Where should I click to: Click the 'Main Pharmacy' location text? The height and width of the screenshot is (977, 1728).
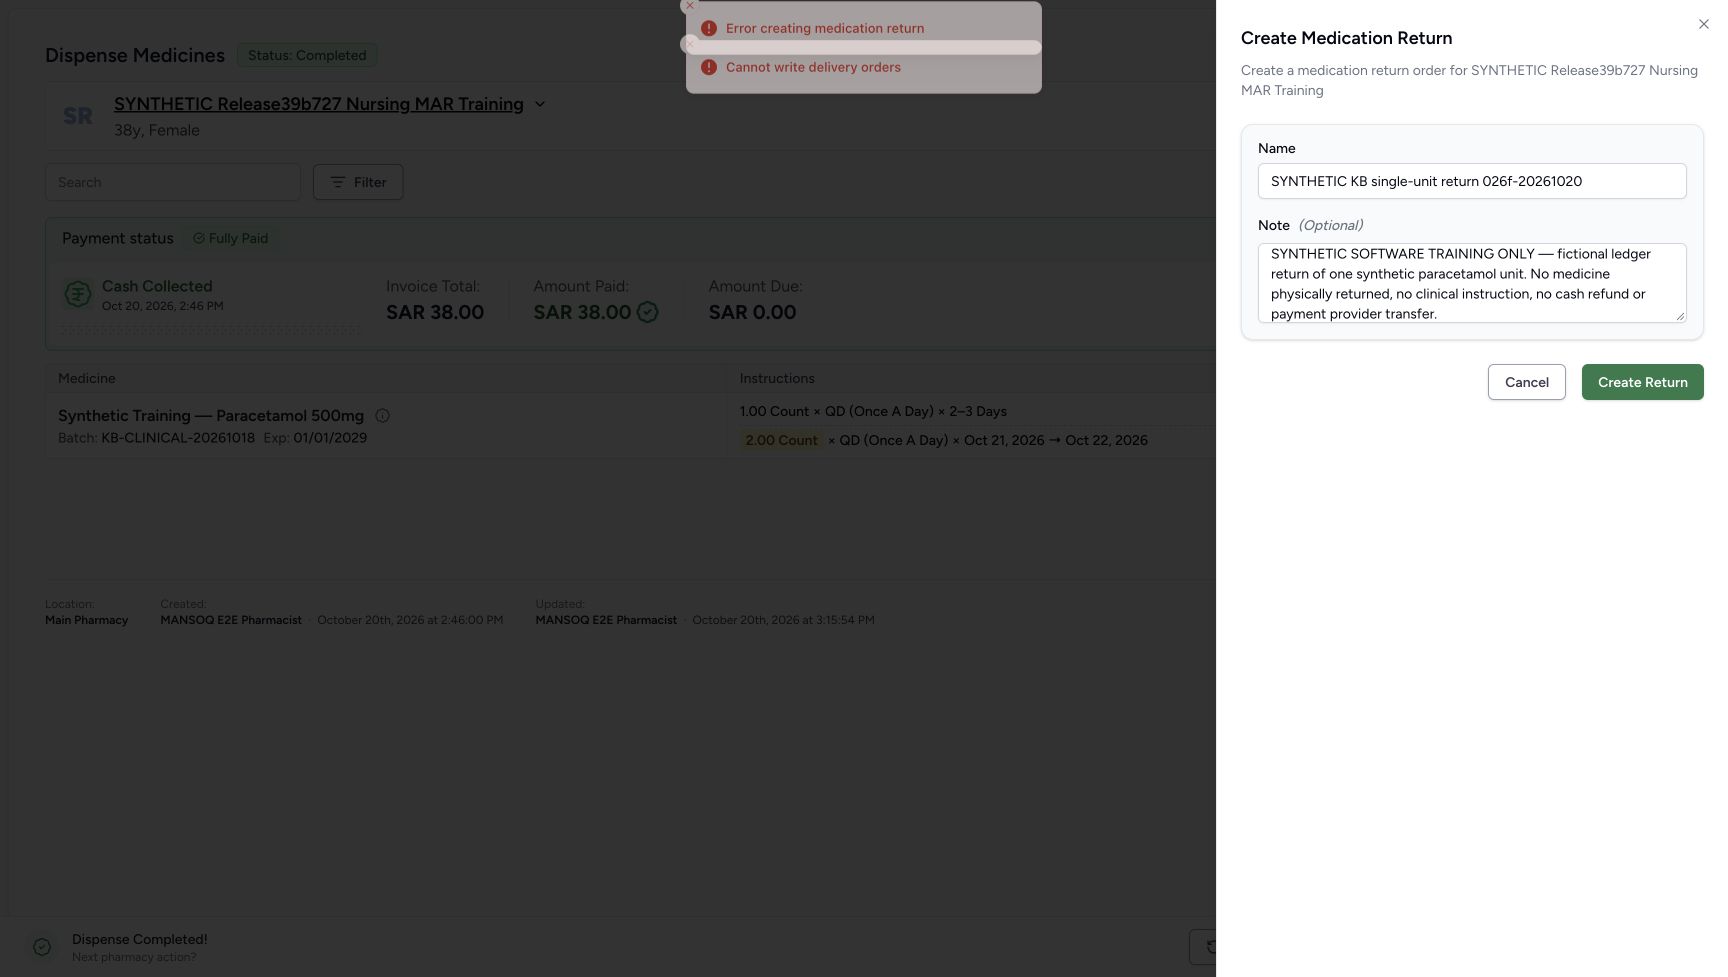pos(87,620)
